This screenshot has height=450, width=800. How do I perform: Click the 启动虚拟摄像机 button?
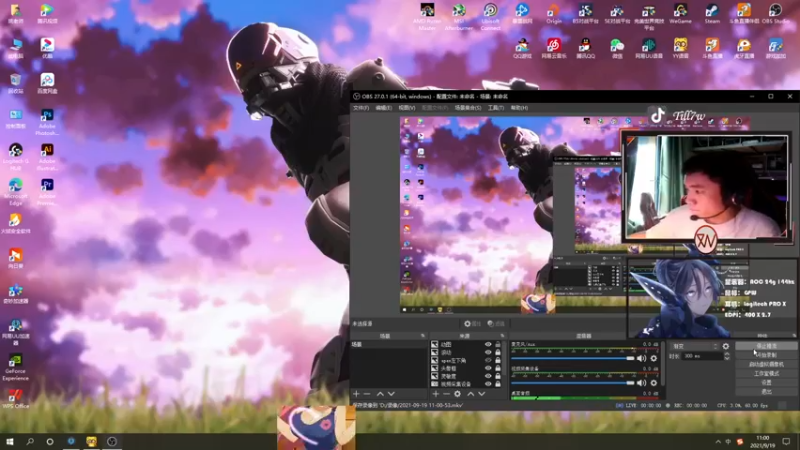tap(766, 364)
